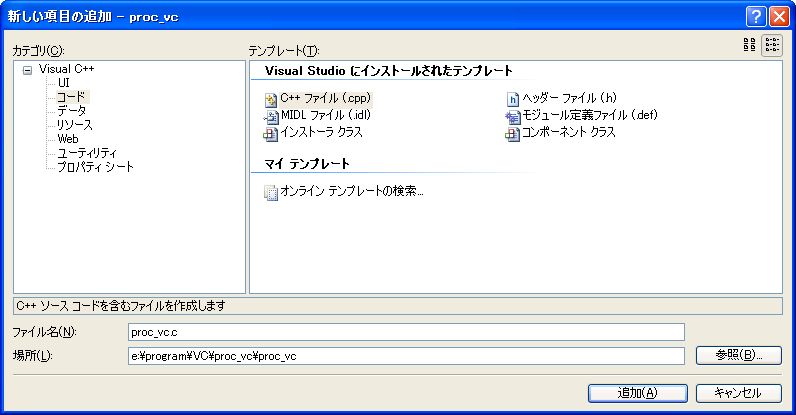Click the help question mark button
The width and height of the screenshot is (796, 415).
(x=755, y=17)
